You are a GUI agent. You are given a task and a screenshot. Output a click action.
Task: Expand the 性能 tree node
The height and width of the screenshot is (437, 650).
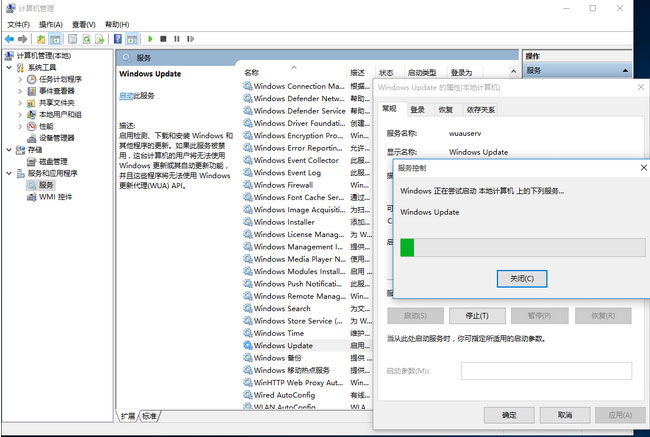point(20,126)
